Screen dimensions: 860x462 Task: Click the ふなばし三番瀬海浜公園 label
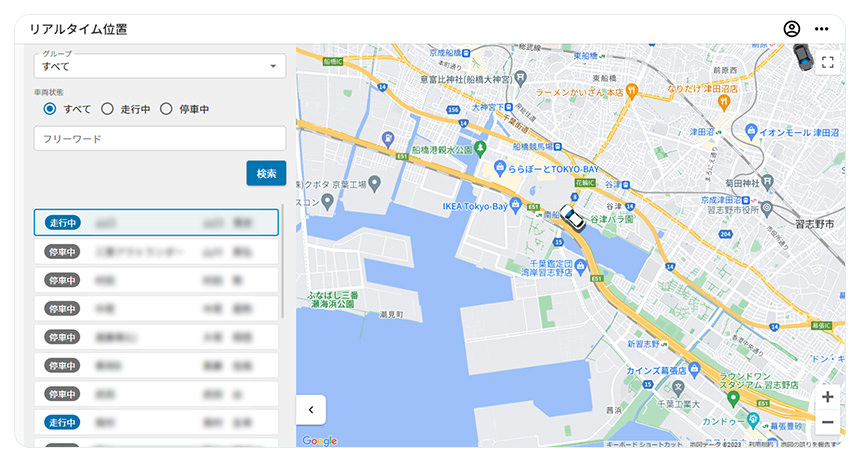click(334, 300)
